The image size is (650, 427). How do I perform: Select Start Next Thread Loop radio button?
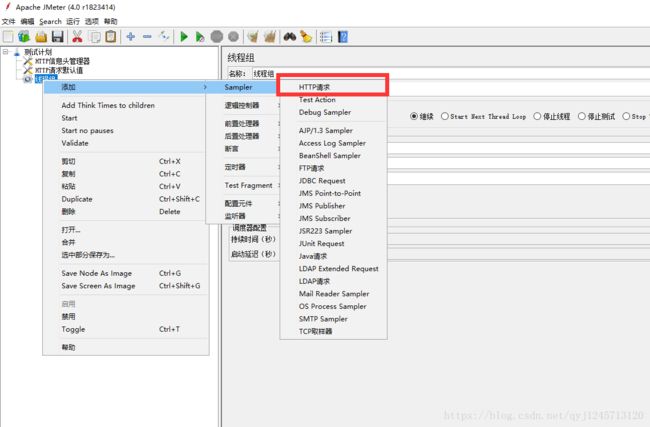click(445, 116)
